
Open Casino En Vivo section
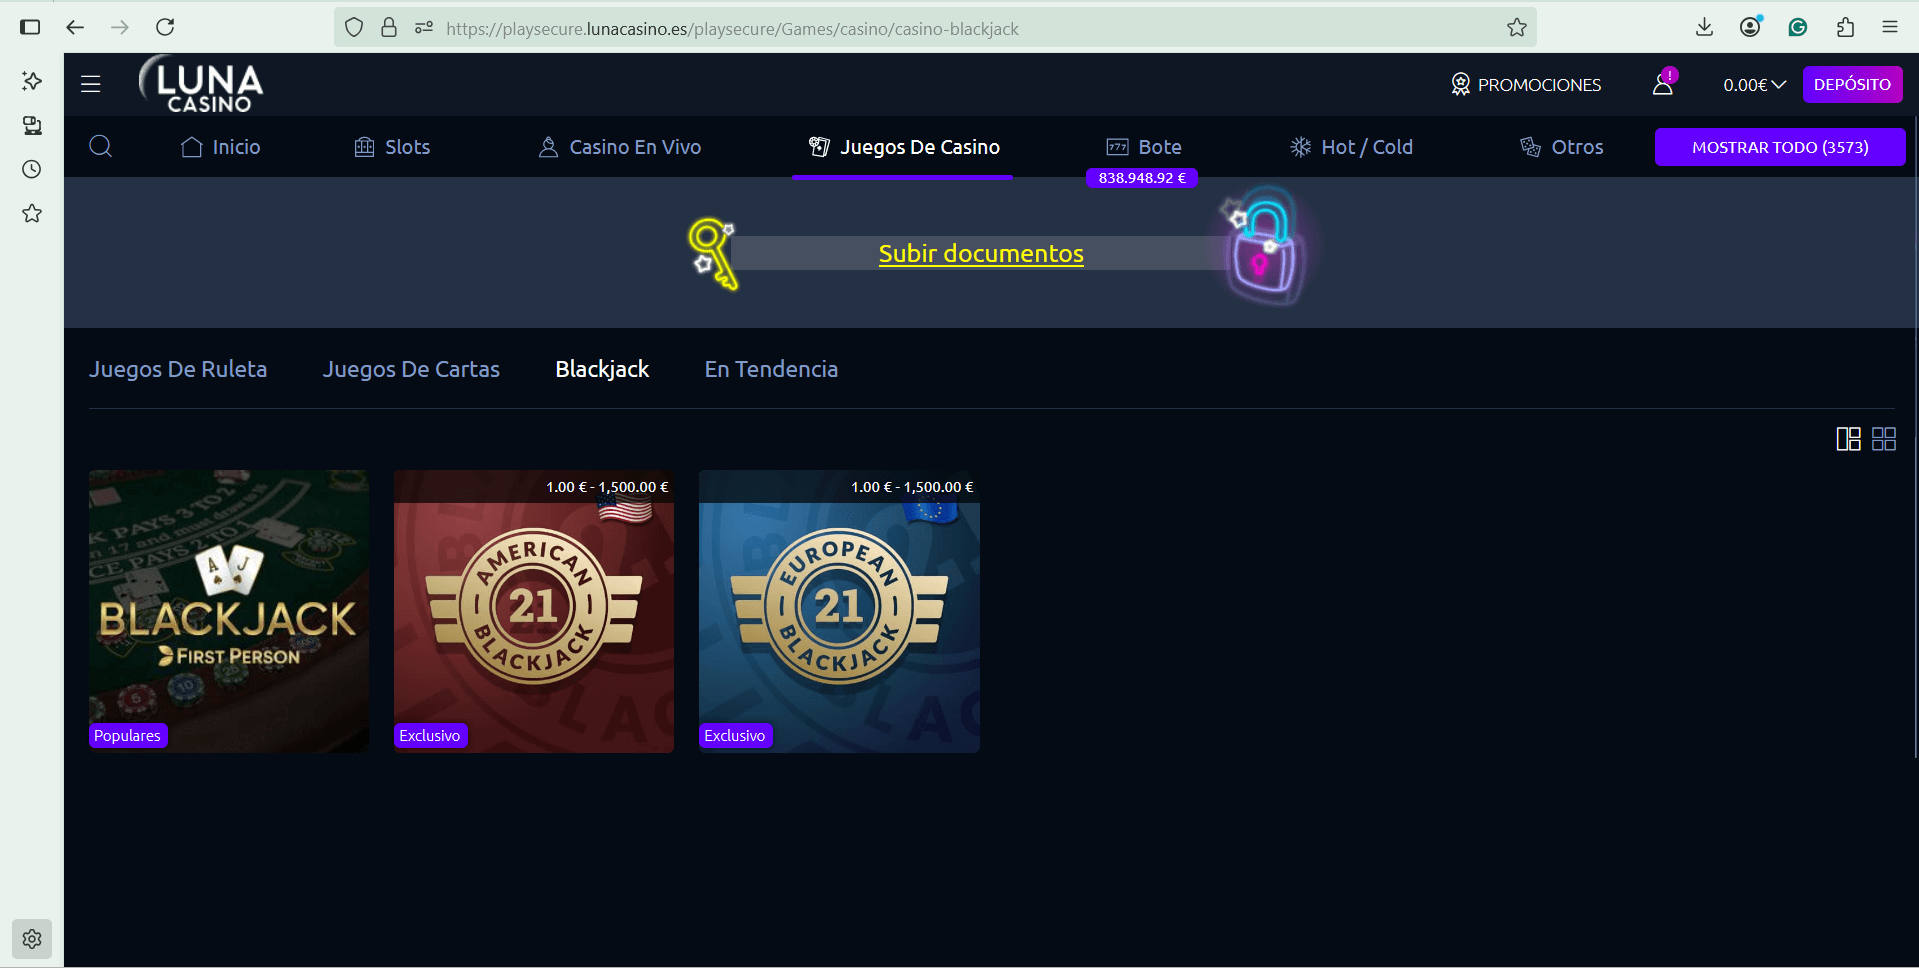pos(619,147)
